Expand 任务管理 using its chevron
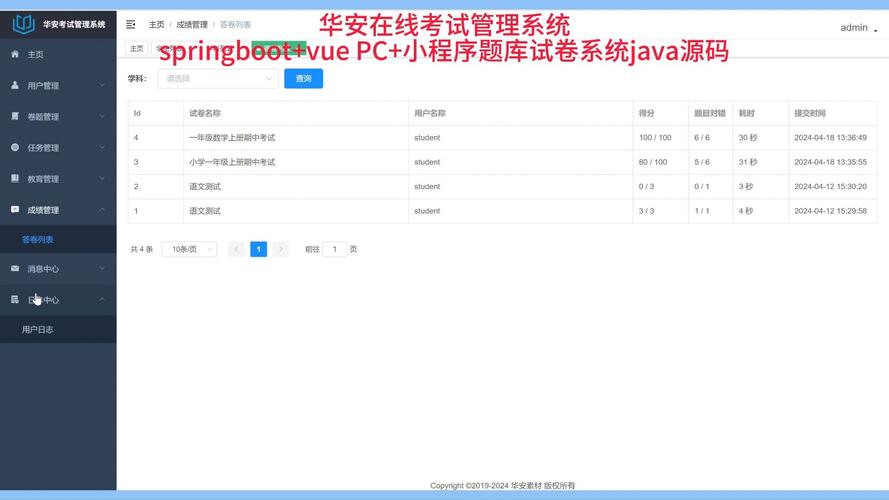The width and height of the screenshot is (889, 500). (x=102, y=147)
